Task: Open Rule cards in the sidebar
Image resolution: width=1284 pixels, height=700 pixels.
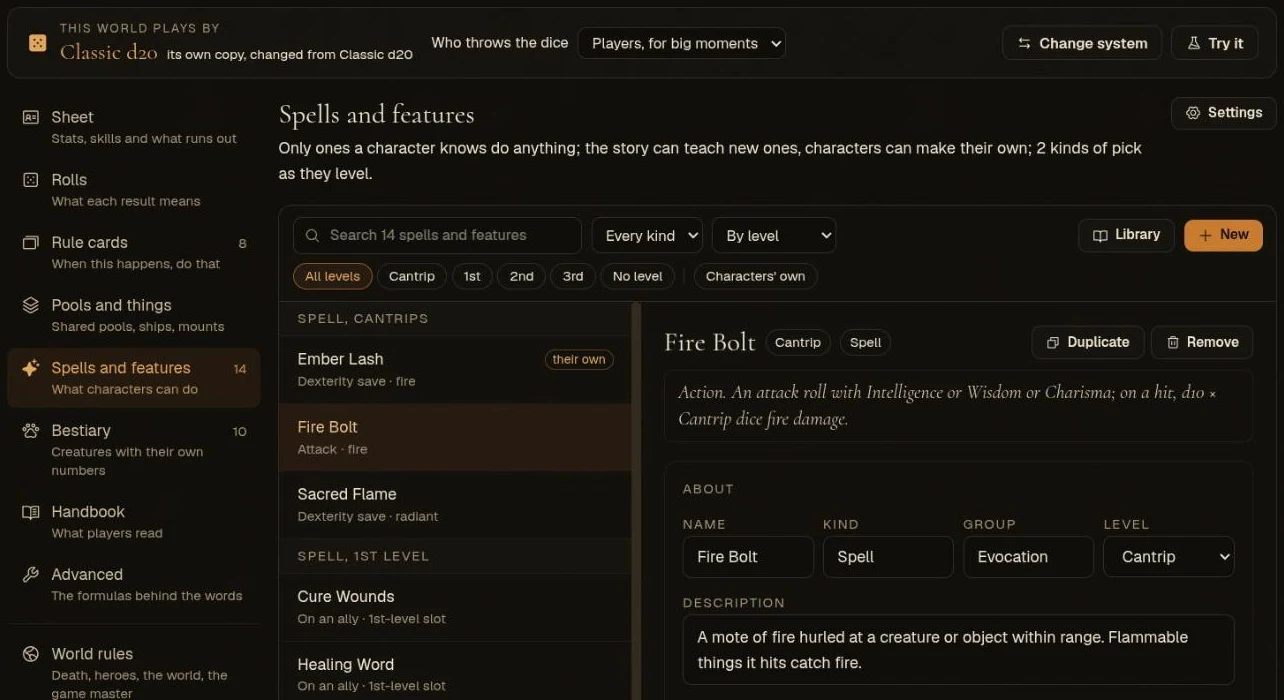Action: click(133, 253)
